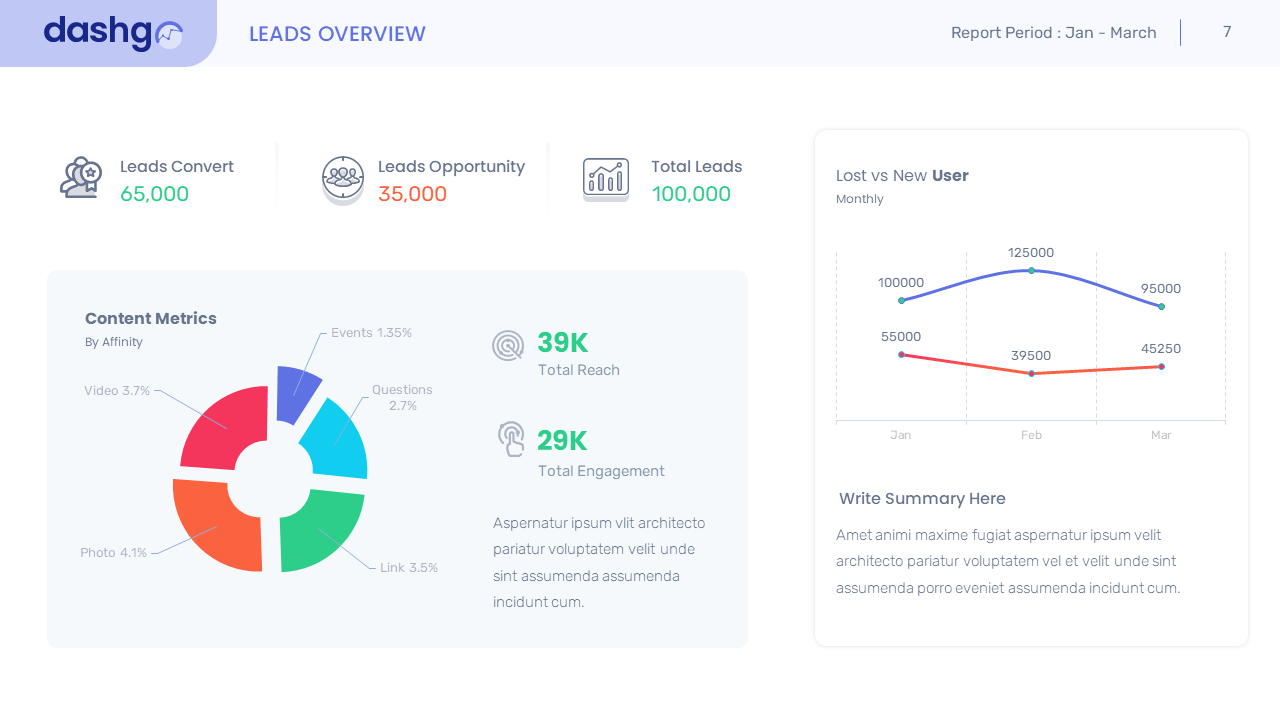
Task: Click the Write Summary Here heading
Action: [921, 498]
